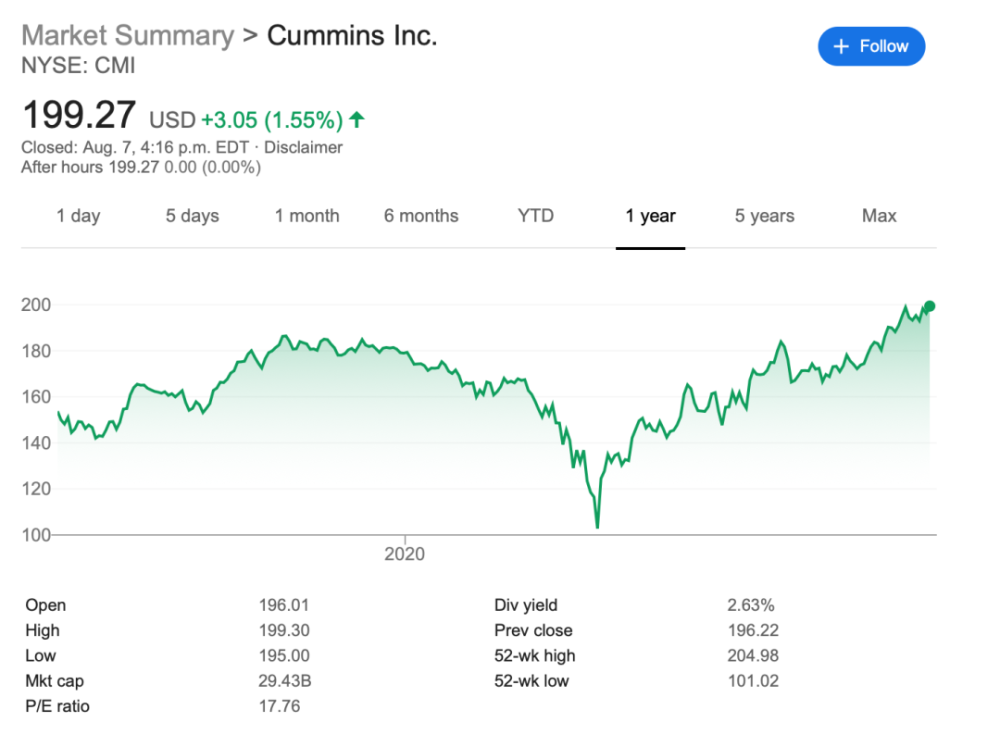Click the 140 y-axis label
This screenshot has height=747, width=1000.
tap(36, 443)
